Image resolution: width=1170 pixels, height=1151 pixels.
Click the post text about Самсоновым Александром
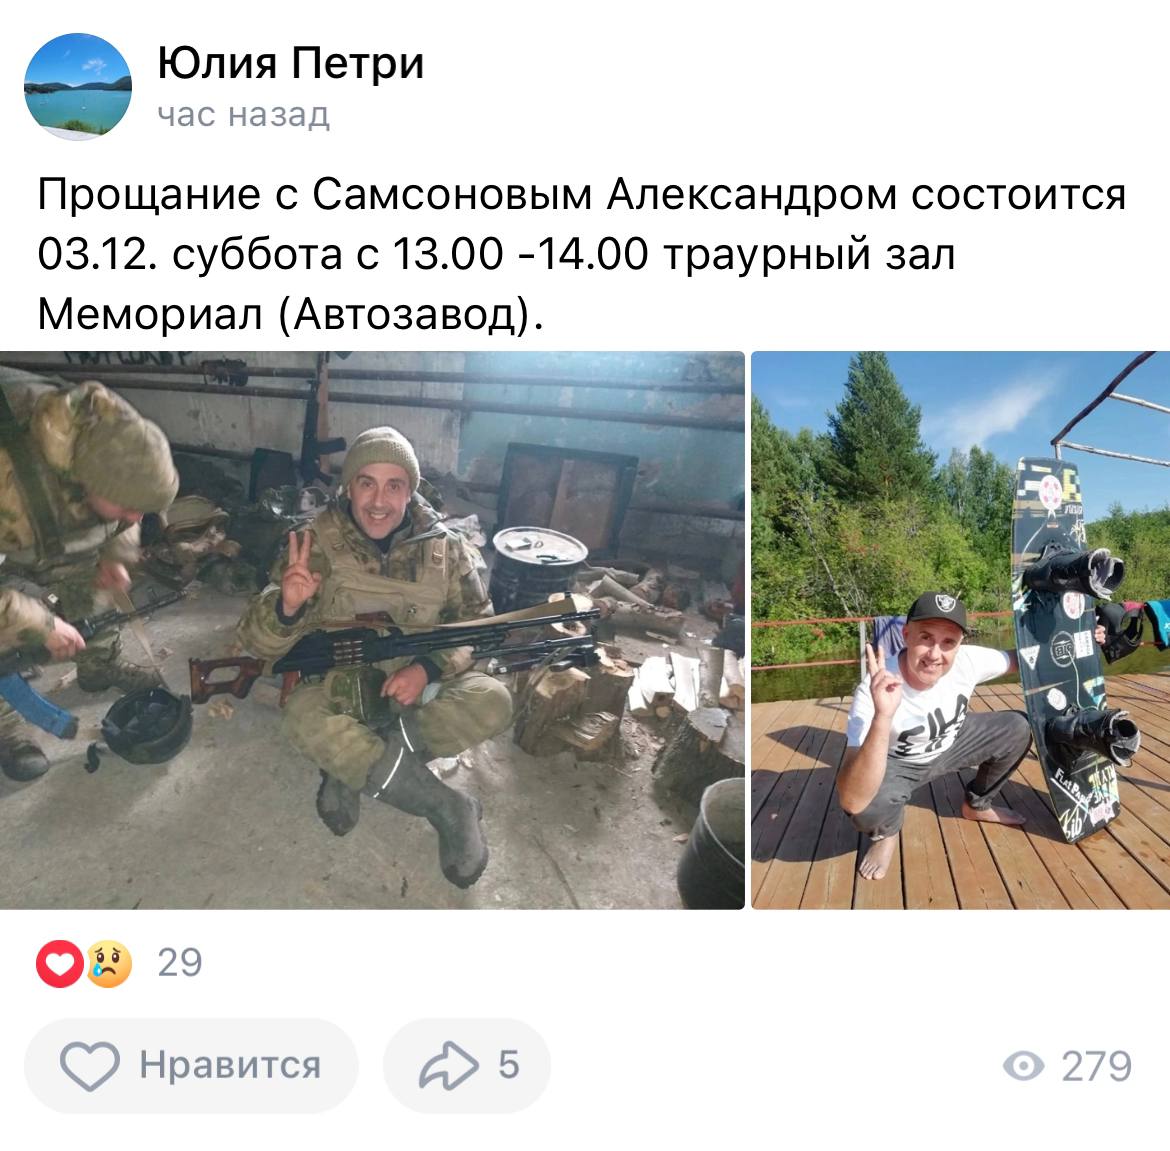point(581,254)
